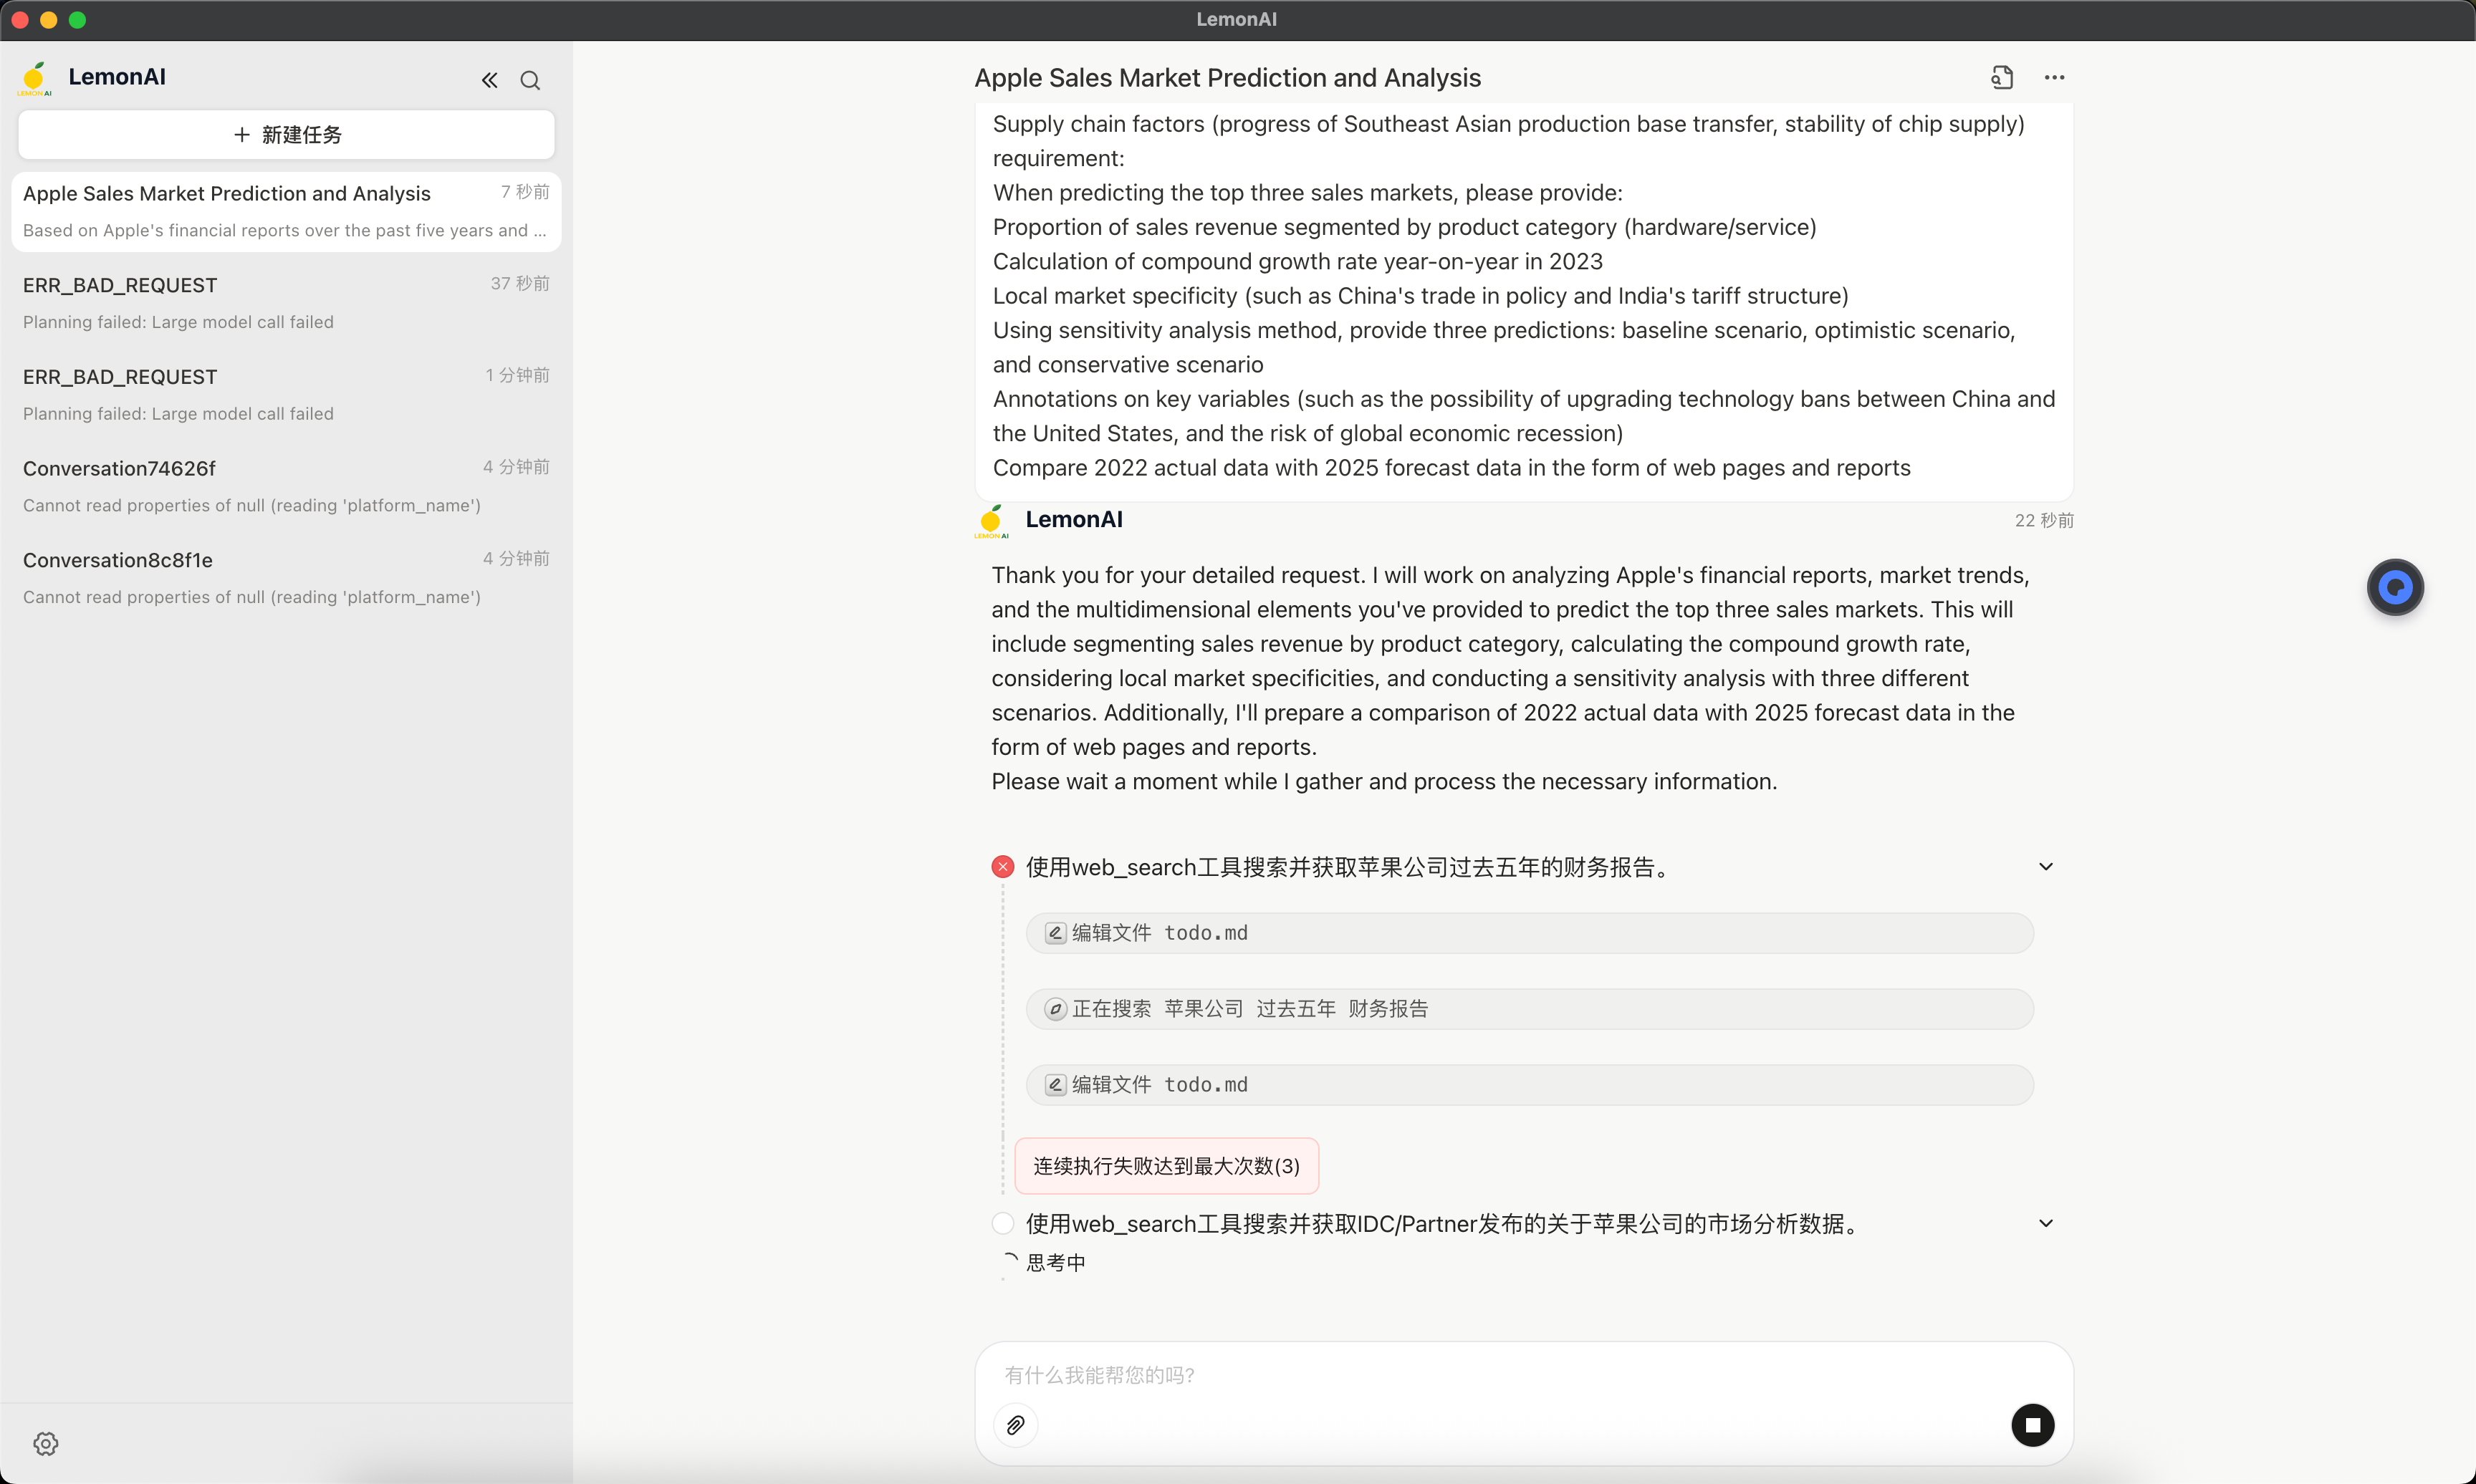Focus the message input field
Screen dimensions: 2476x1484
(x=1500, y=1375)
